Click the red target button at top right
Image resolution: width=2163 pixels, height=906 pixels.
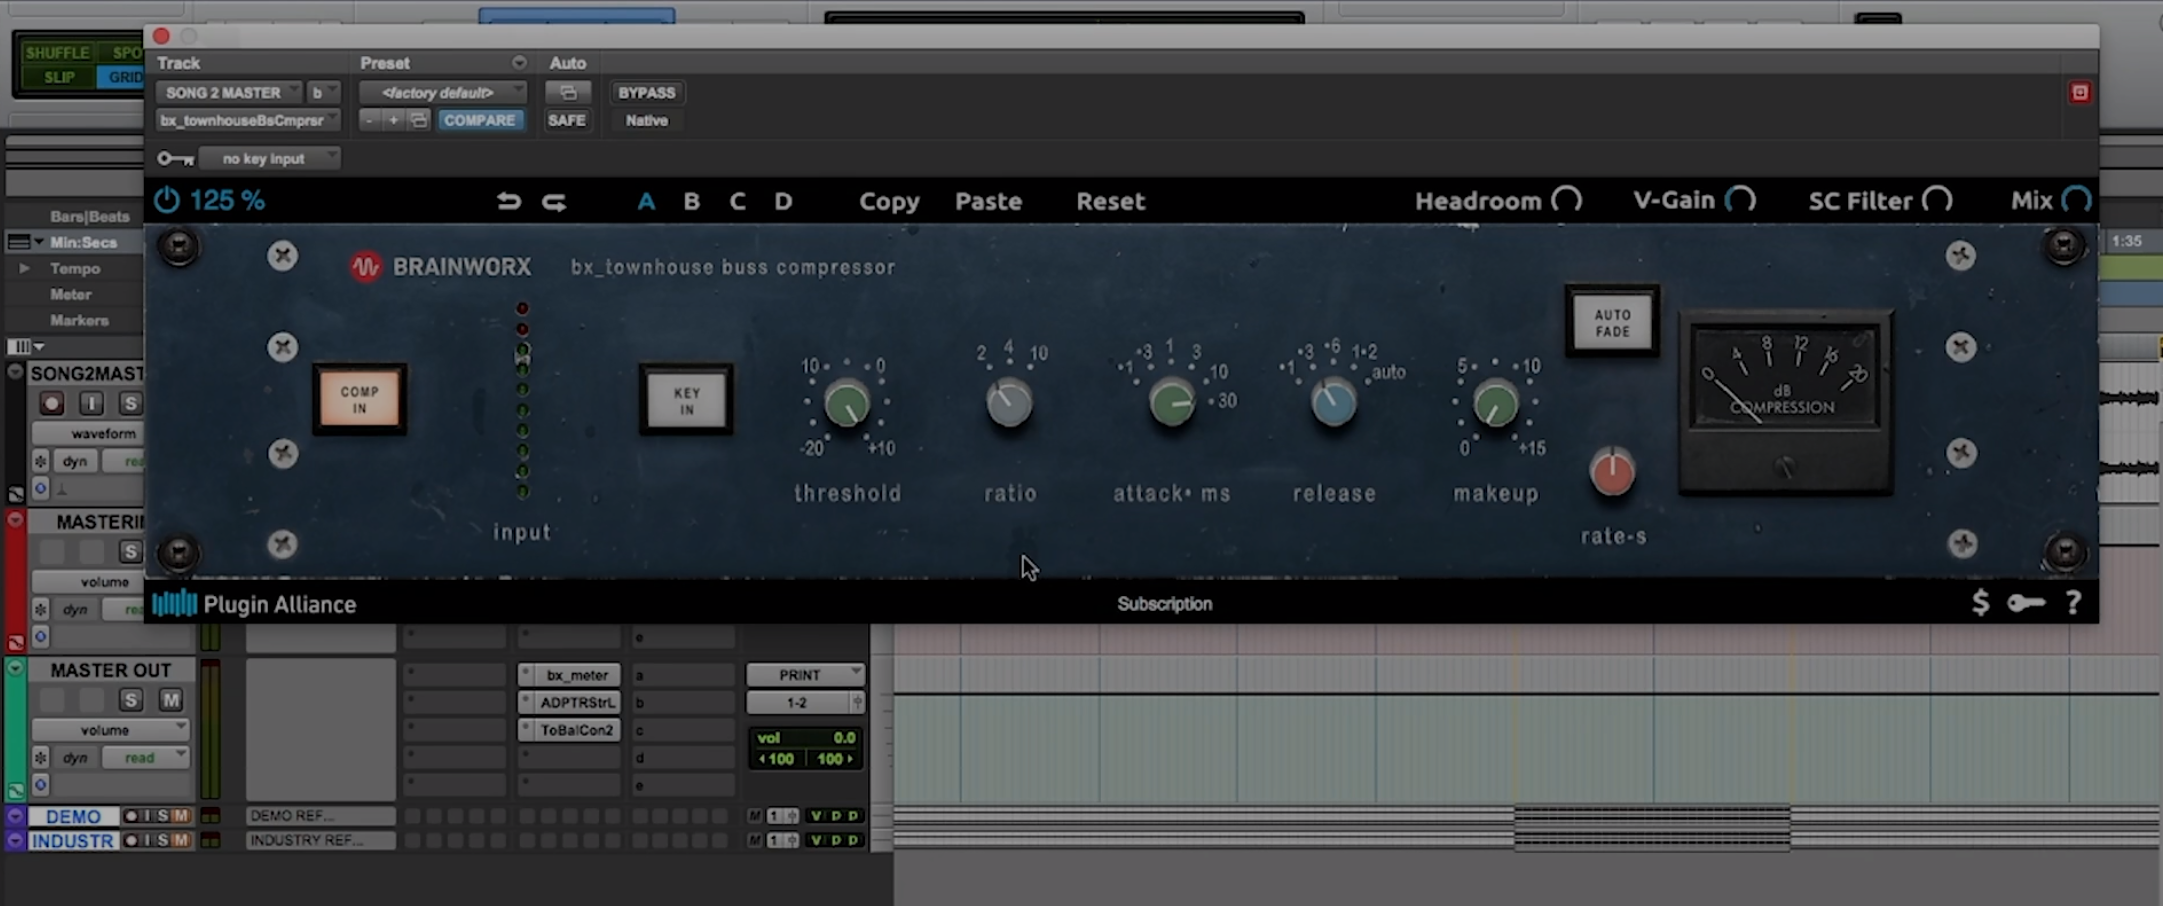tap(2080, 93)
